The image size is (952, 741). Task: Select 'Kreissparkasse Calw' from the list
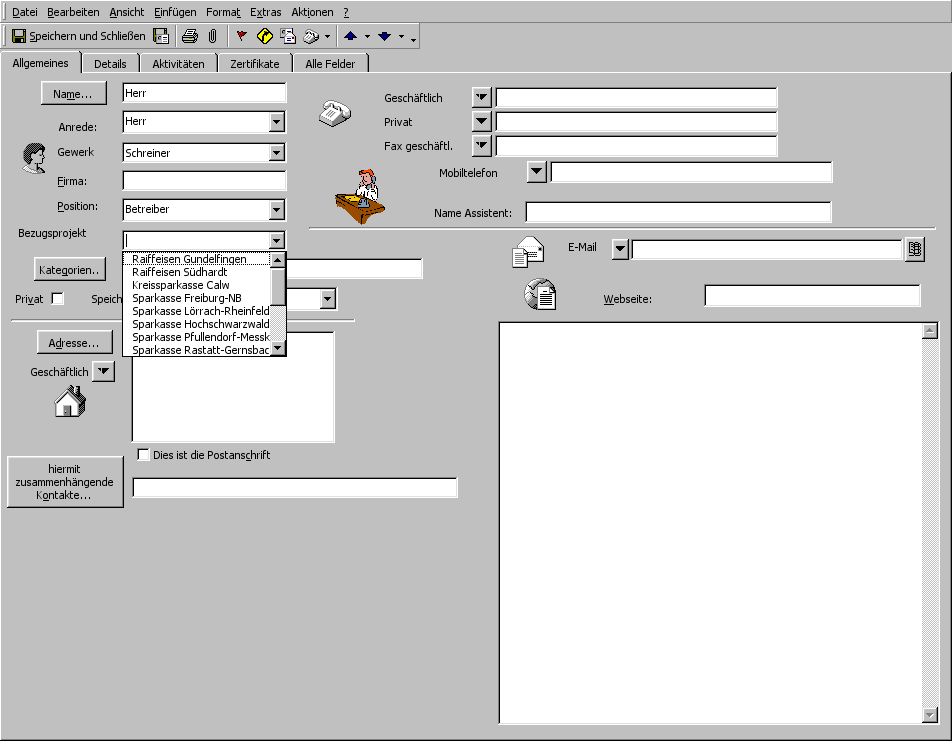point(181,285)
